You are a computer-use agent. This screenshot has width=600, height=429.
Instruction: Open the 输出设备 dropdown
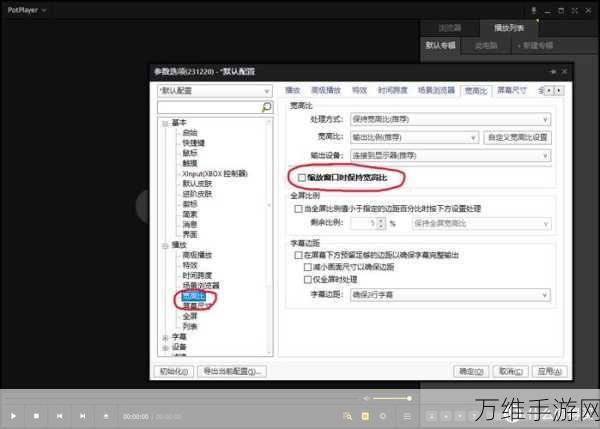[x=450, y=155]
